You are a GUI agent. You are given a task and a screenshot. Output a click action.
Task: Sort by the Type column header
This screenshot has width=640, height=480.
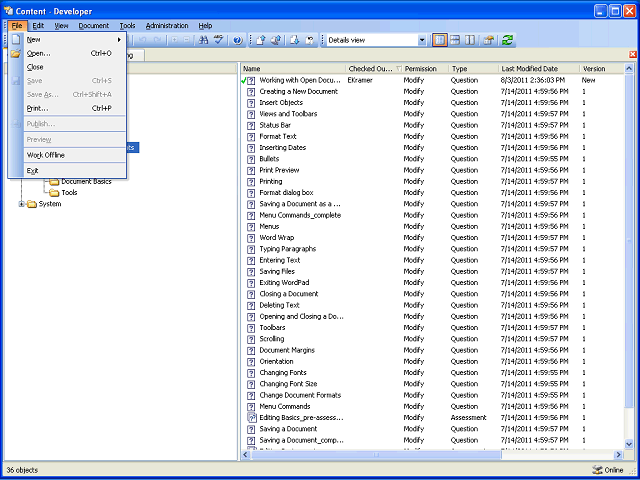coord(473,69)
